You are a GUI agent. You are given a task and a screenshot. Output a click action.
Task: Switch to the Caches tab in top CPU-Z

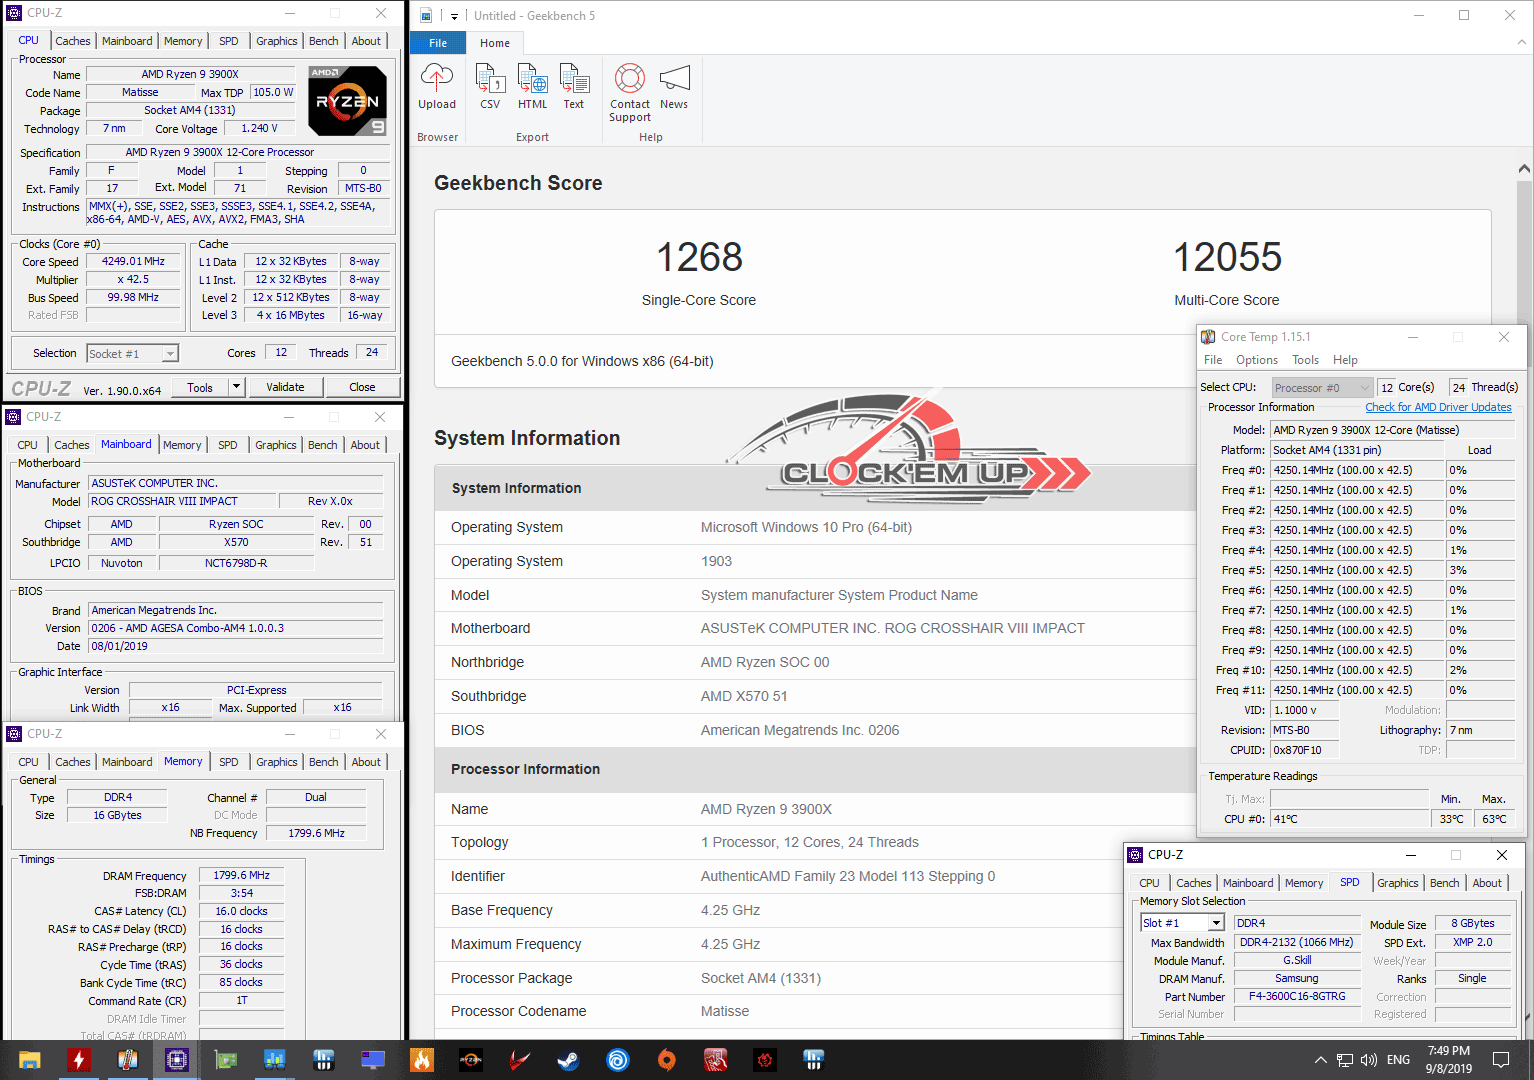pos(73,41)
